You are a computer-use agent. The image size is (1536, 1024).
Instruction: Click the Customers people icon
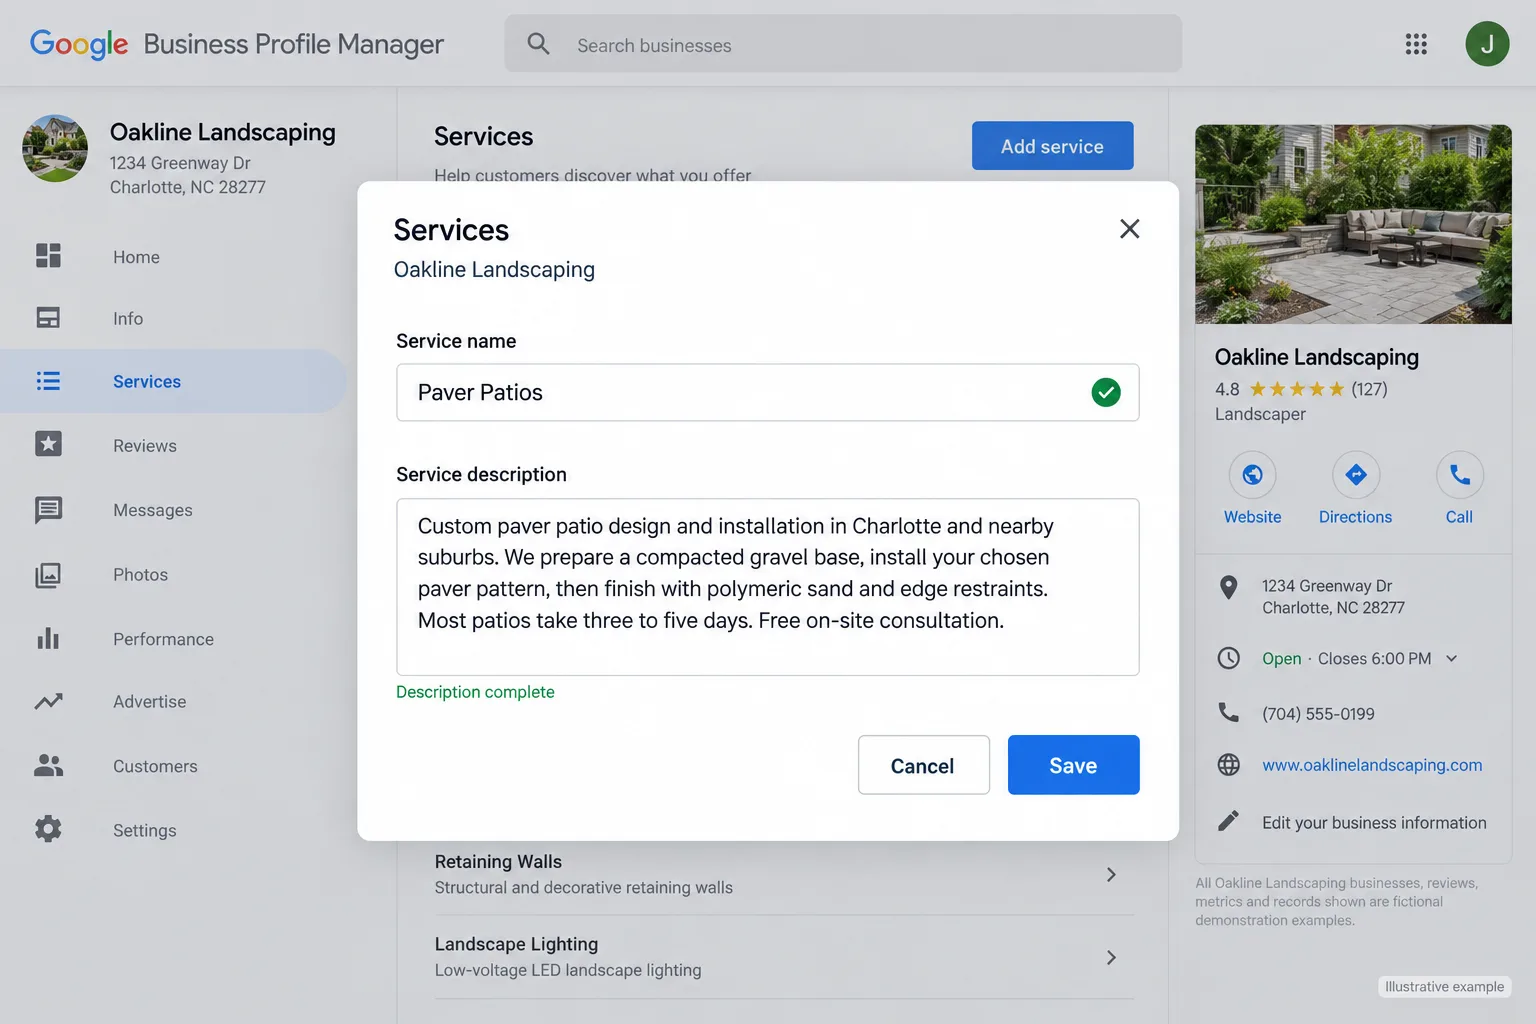pyautogui.click(x=48, y=765)
